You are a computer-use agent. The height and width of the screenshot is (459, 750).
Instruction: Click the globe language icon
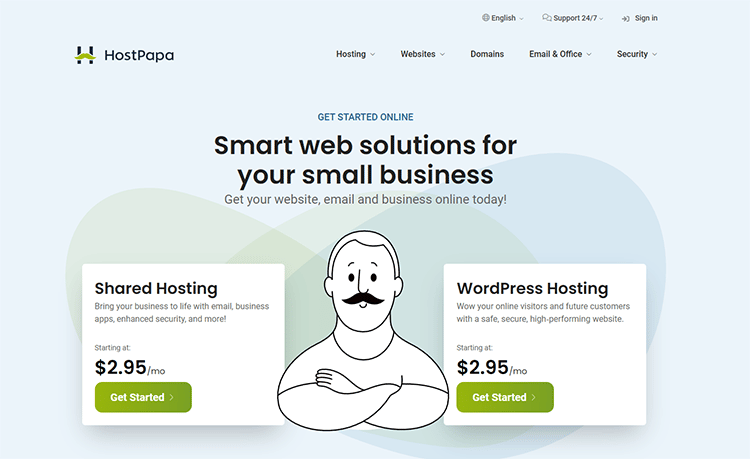[486, 18]
